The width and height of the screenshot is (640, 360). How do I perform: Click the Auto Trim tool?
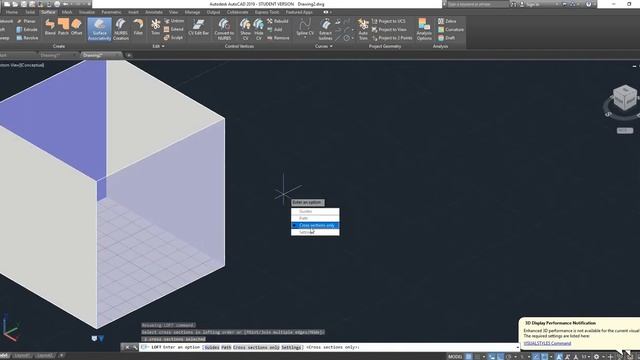pyautogui.click(x=363, y=29)
